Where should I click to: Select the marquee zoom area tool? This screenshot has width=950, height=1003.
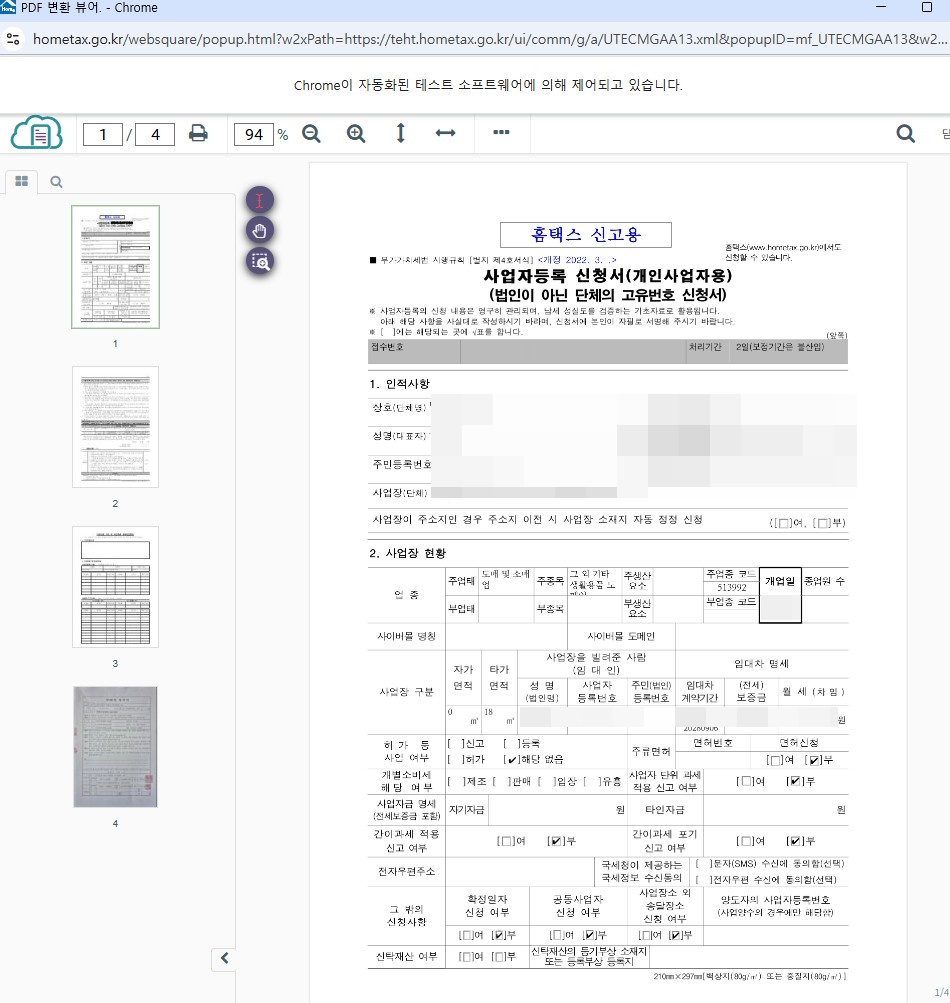260,261
